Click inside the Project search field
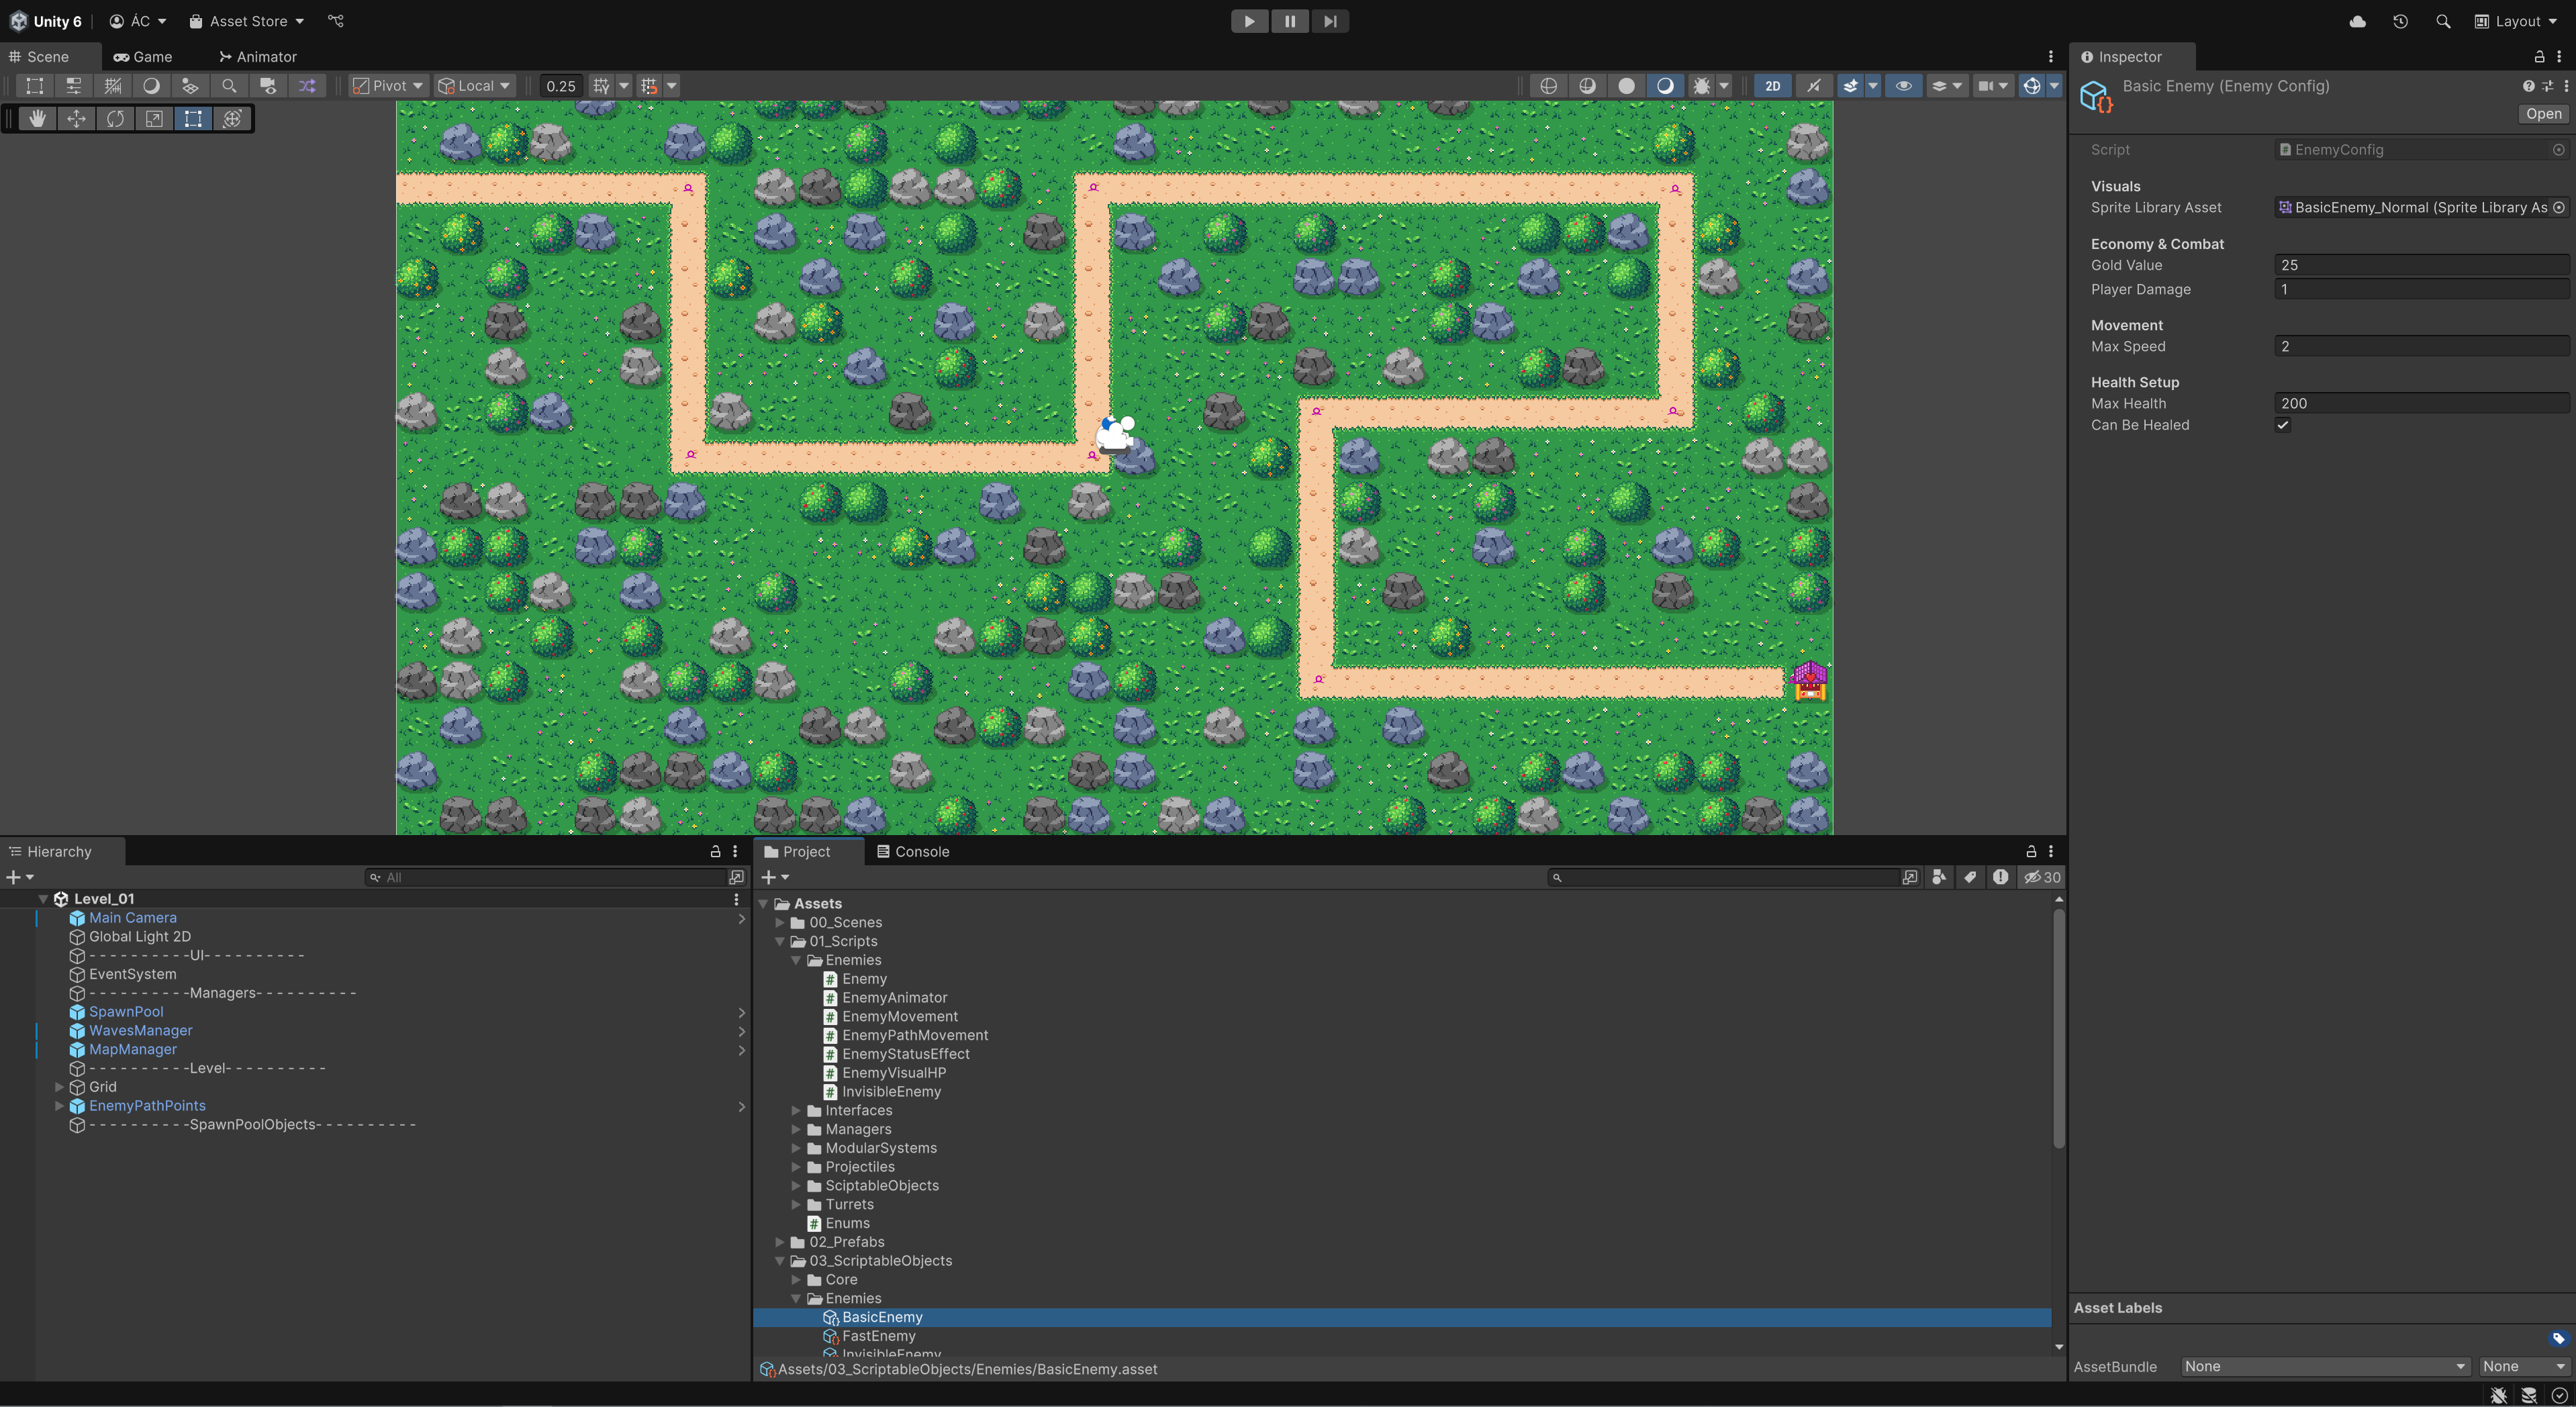2576x1407 pixels. tap(1720, 877)
